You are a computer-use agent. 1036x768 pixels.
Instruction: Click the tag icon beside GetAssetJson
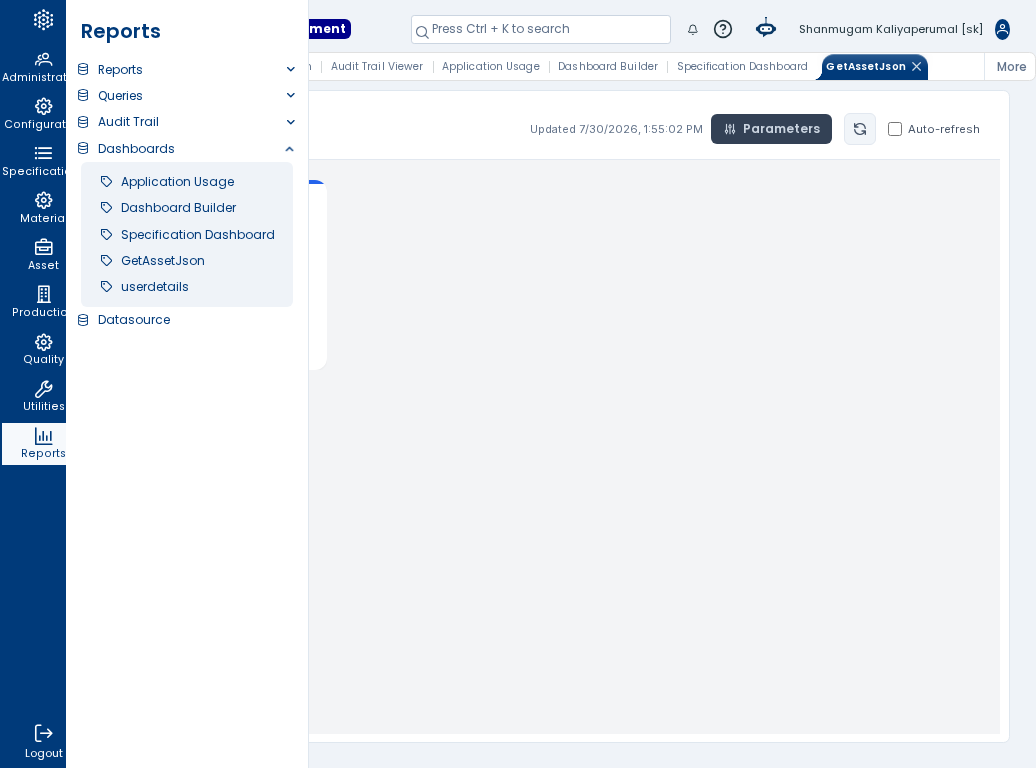pos(106,260)
